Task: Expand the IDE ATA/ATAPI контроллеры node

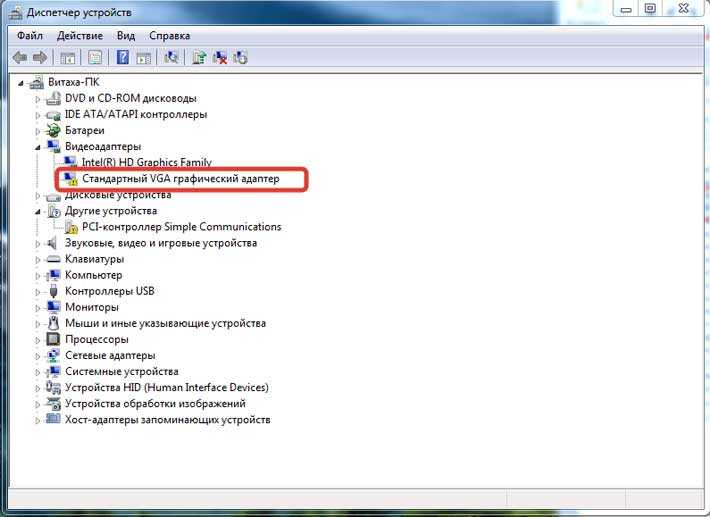Action: [38, 115]
